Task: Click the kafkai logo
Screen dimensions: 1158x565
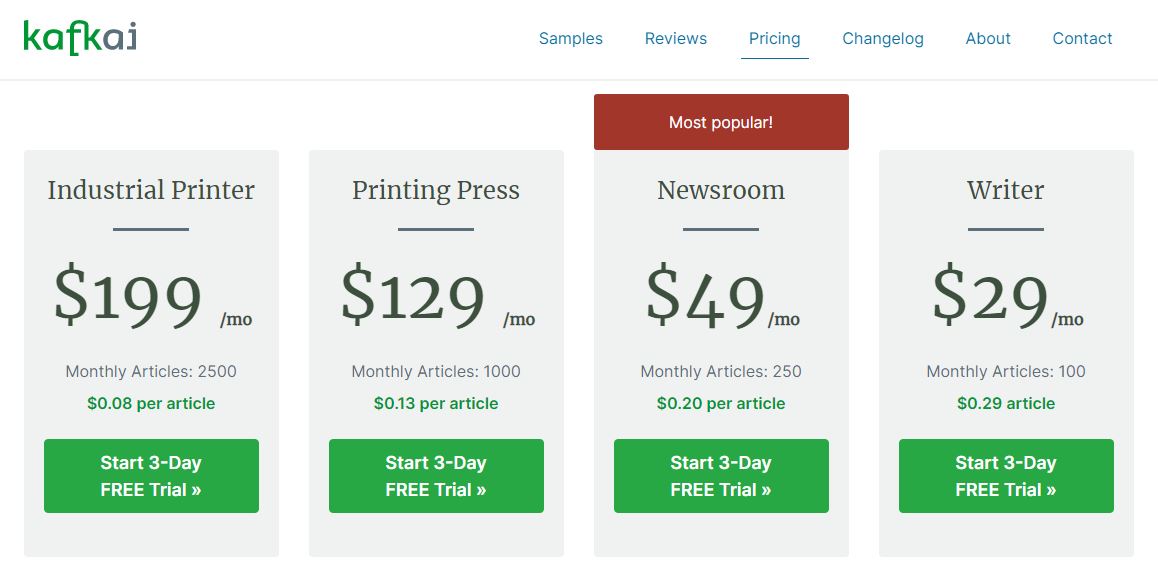Action: (80, 38)
